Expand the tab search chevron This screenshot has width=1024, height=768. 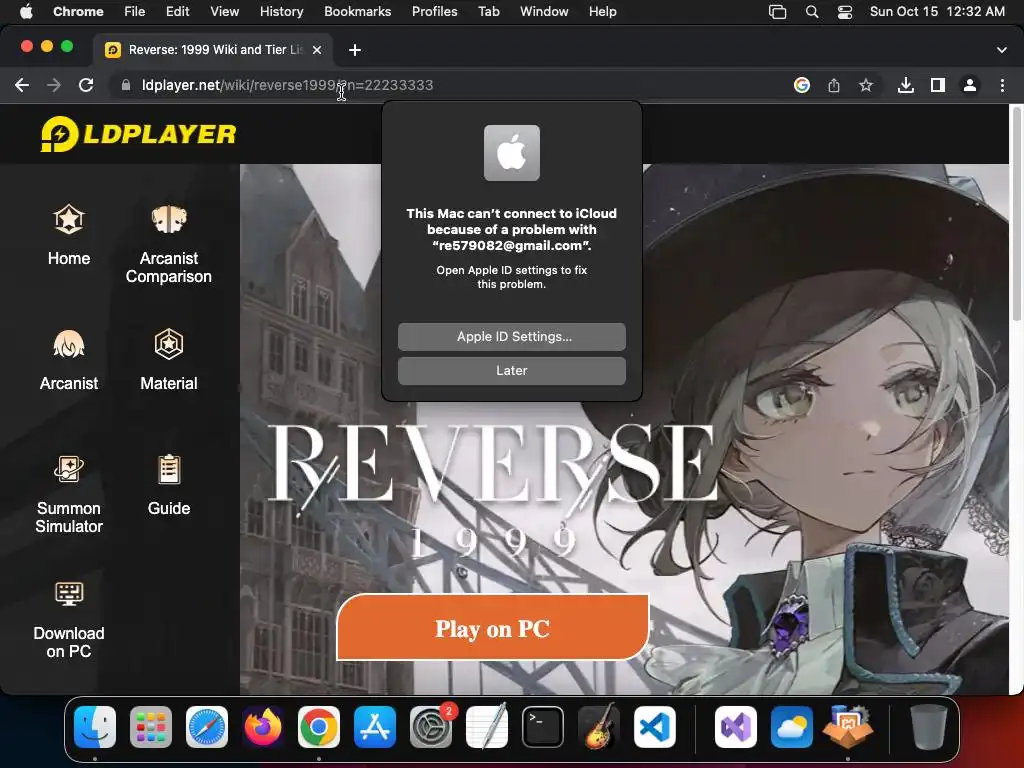(1002, 50)
